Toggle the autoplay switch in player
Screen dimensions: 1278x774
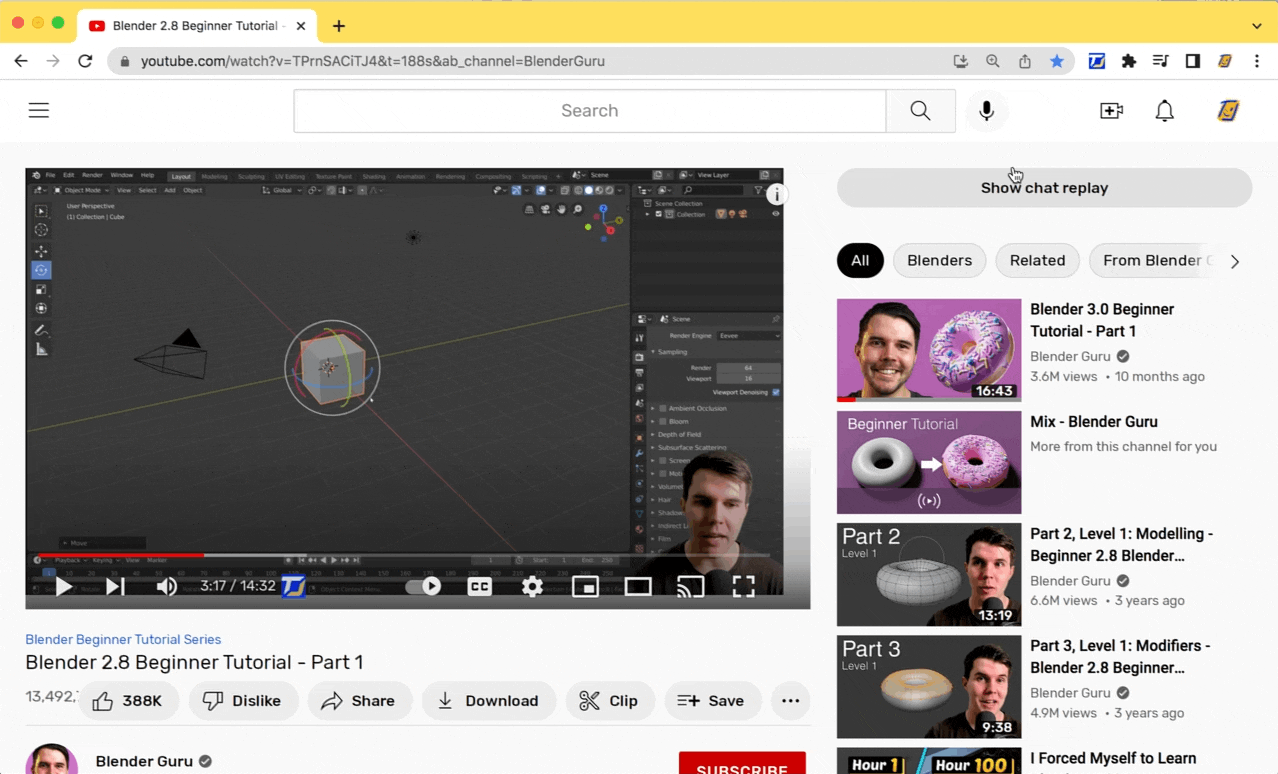point(424,586)
